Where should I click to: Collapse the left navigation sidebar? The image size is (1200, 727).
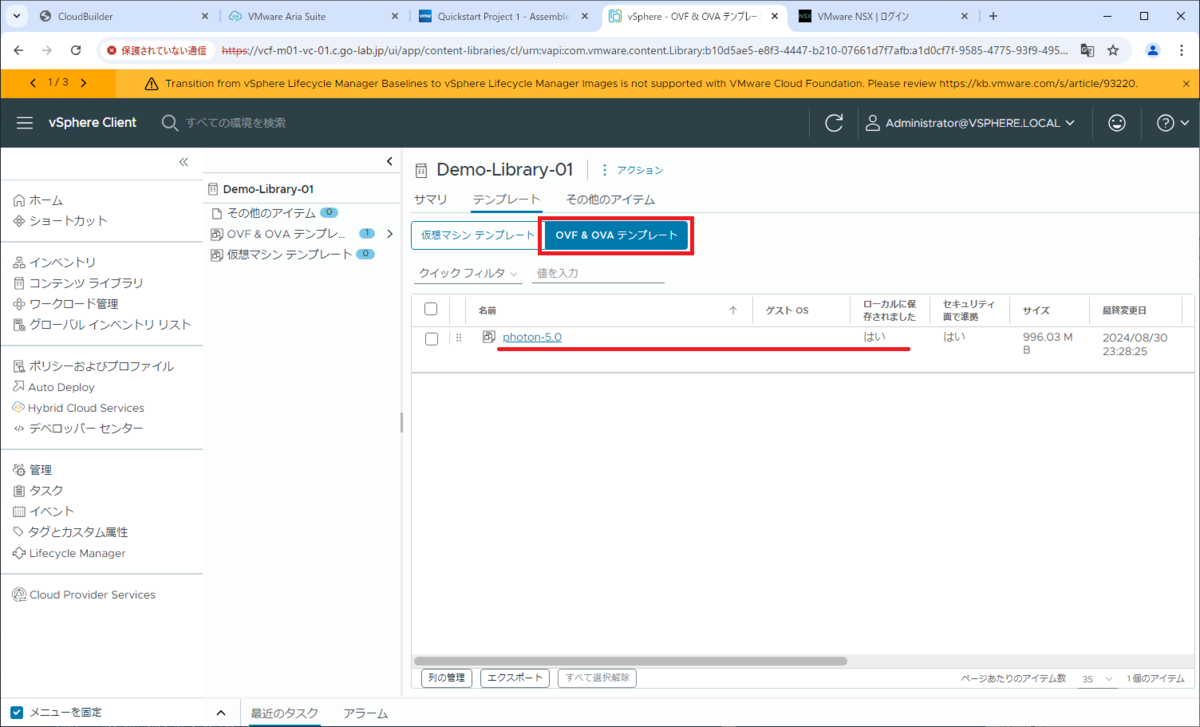[x=183, y=162]
